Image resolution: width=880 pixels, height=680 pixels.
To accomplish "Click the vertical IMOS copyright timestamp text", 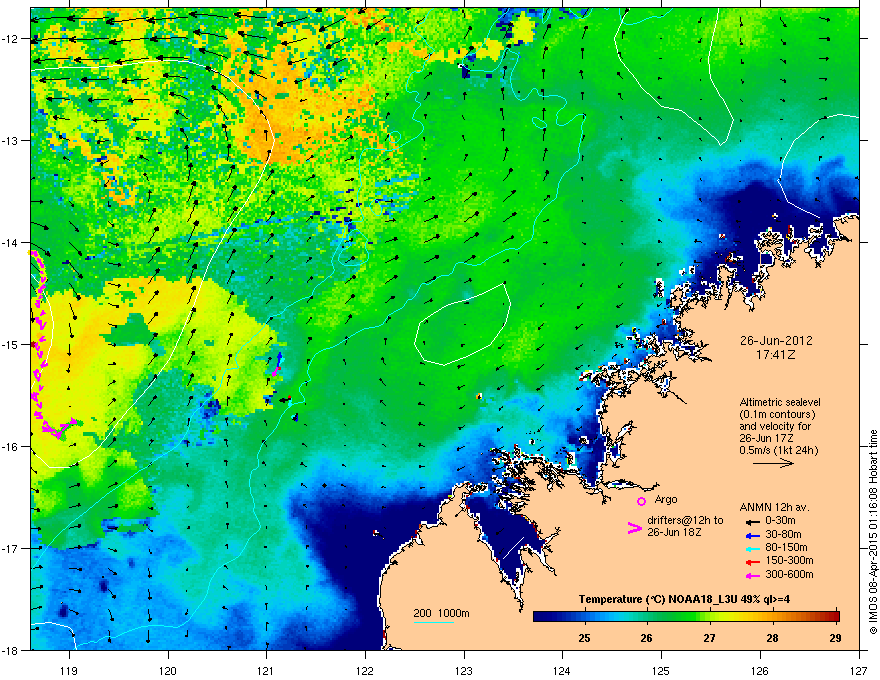I will tap(873, 532).
